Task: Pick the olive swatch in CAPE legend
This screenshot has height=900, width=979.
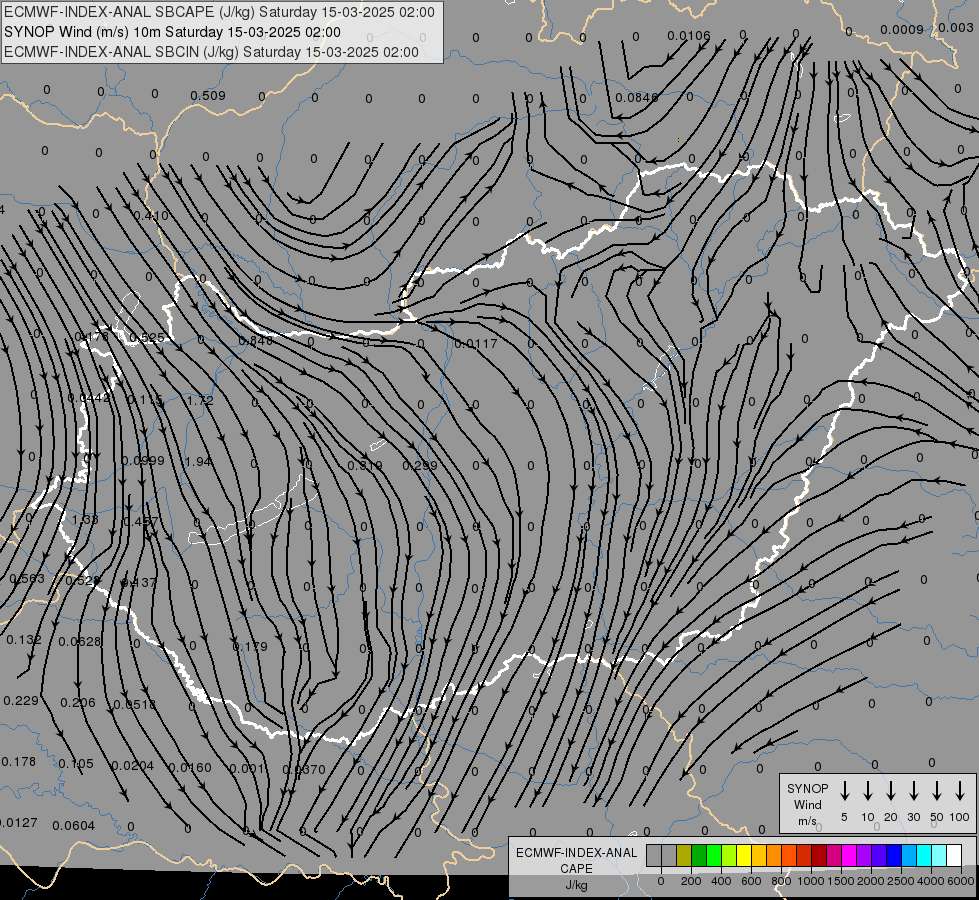Action: pos(684,855)
